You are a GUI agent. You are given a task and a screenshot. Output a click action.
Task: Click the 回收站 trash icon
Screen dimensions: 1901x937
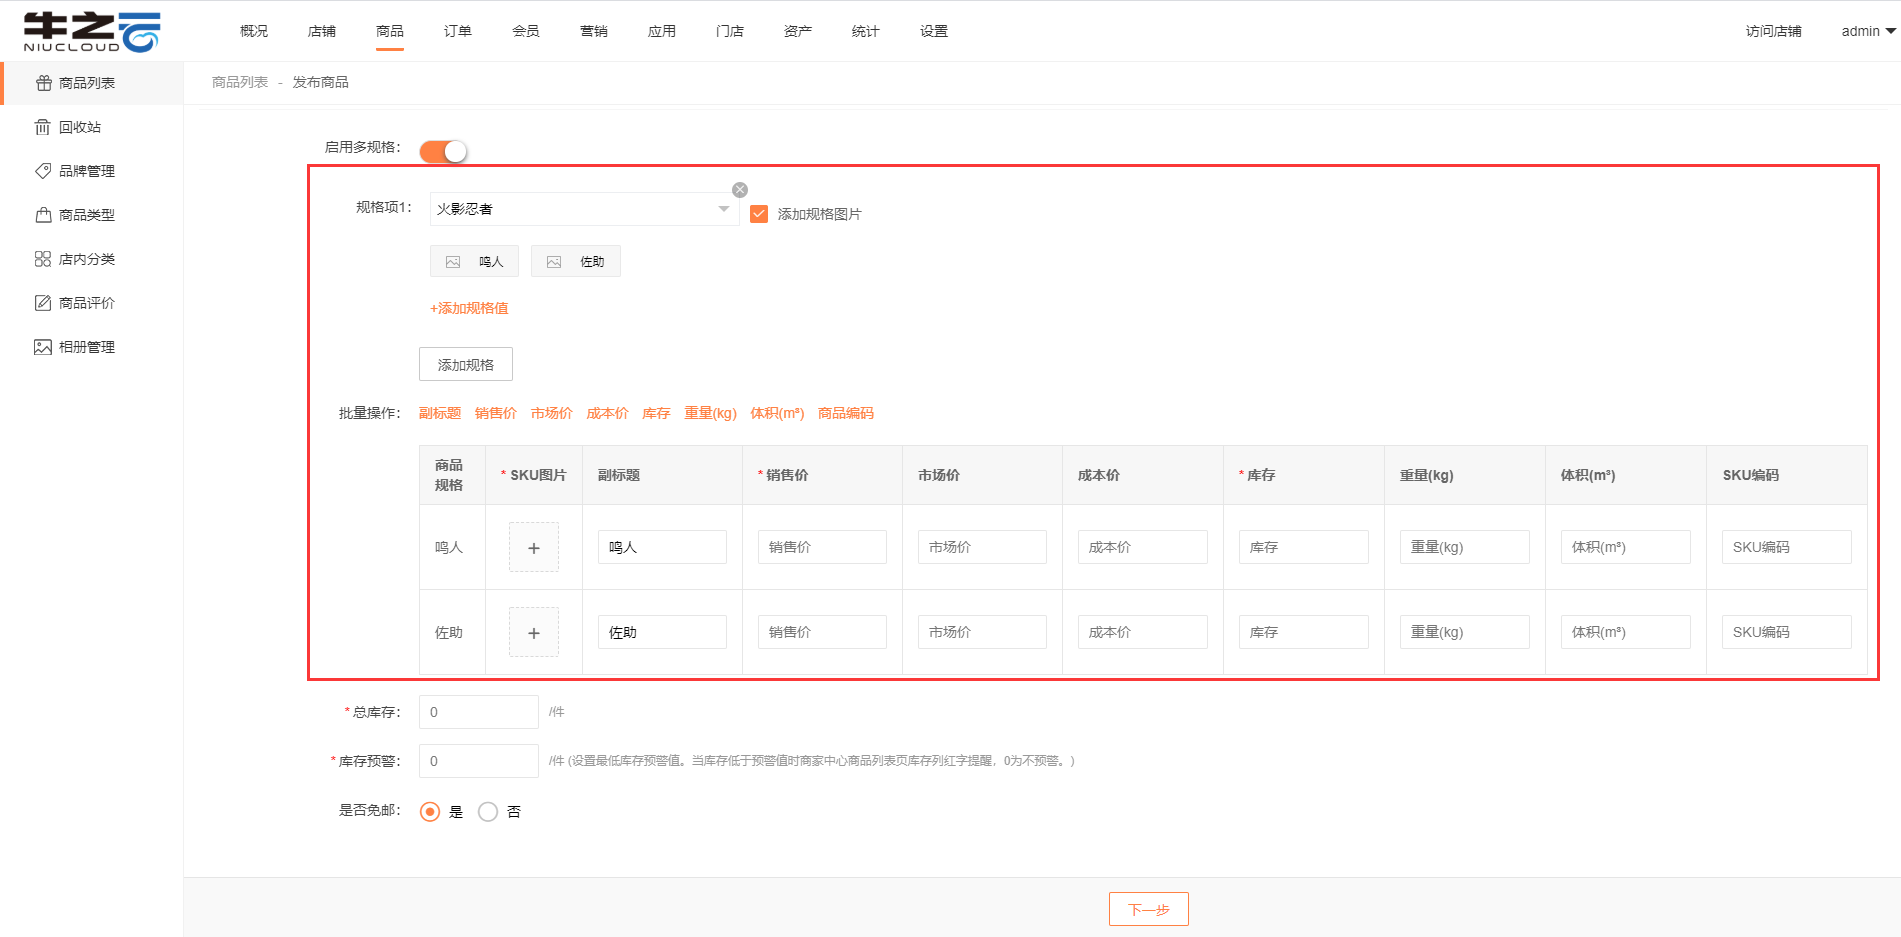tap(42, 127)
